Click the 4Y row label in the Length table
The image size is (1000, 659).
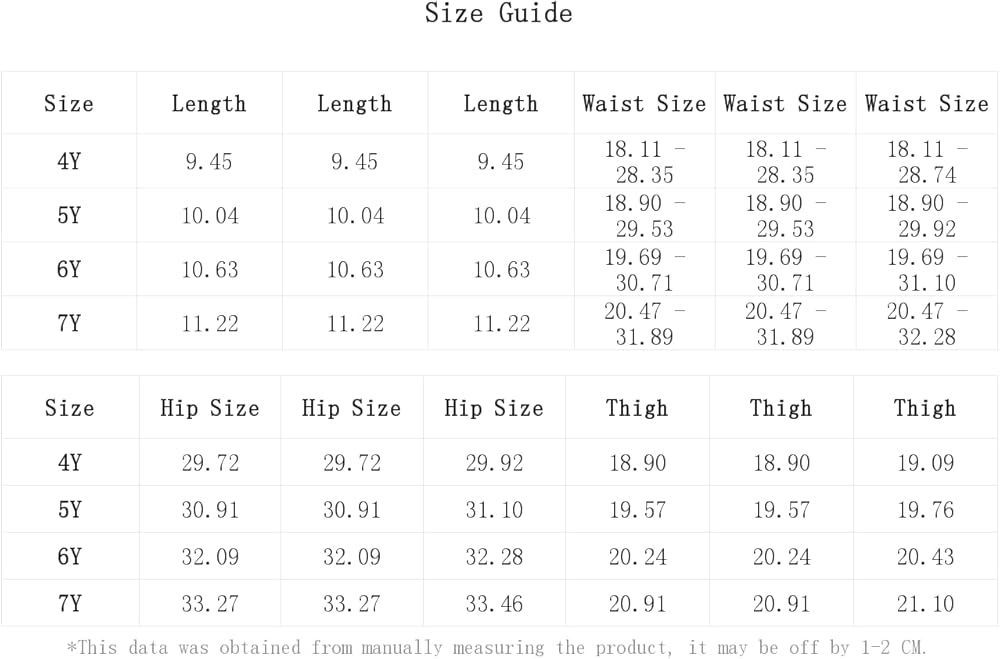pyautogui.click(x=69, y=162)
